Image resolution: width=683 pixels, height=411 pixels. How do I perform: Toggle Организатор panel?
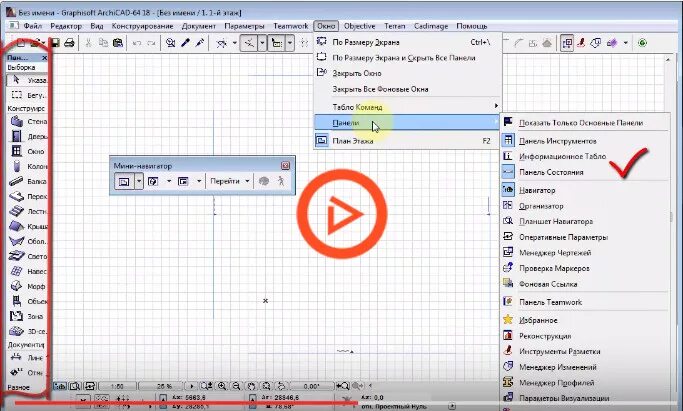tap(585, 206)
